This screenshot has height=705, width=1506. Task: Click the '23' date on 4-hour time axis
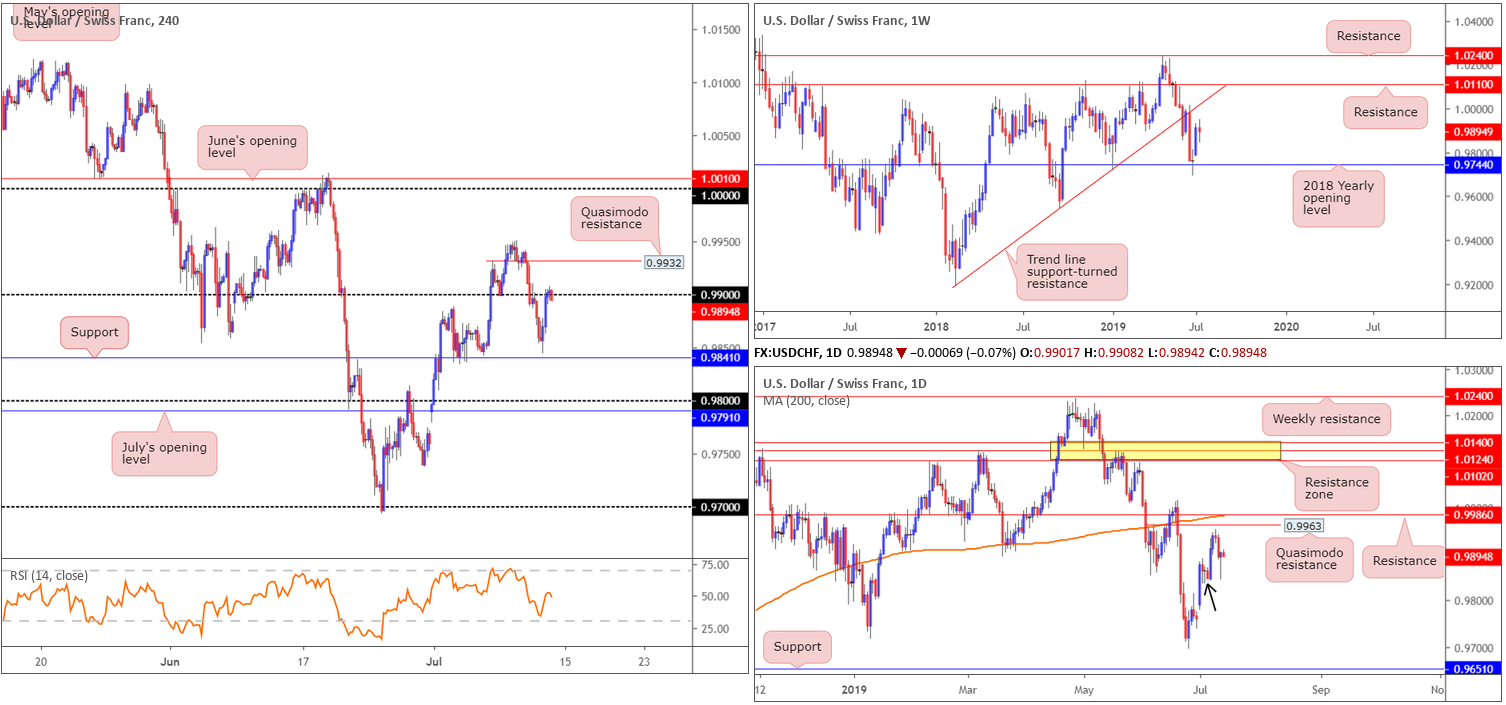[643, 661]
